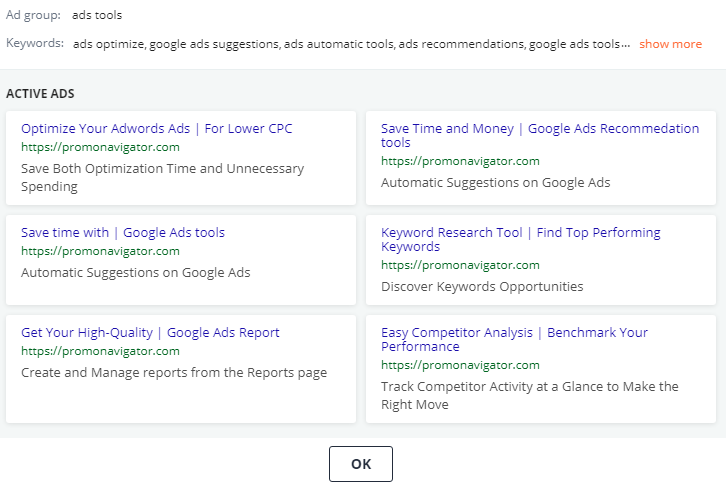Open 'Optimize Your Adwords Ads' ad headline

point(156,128)
